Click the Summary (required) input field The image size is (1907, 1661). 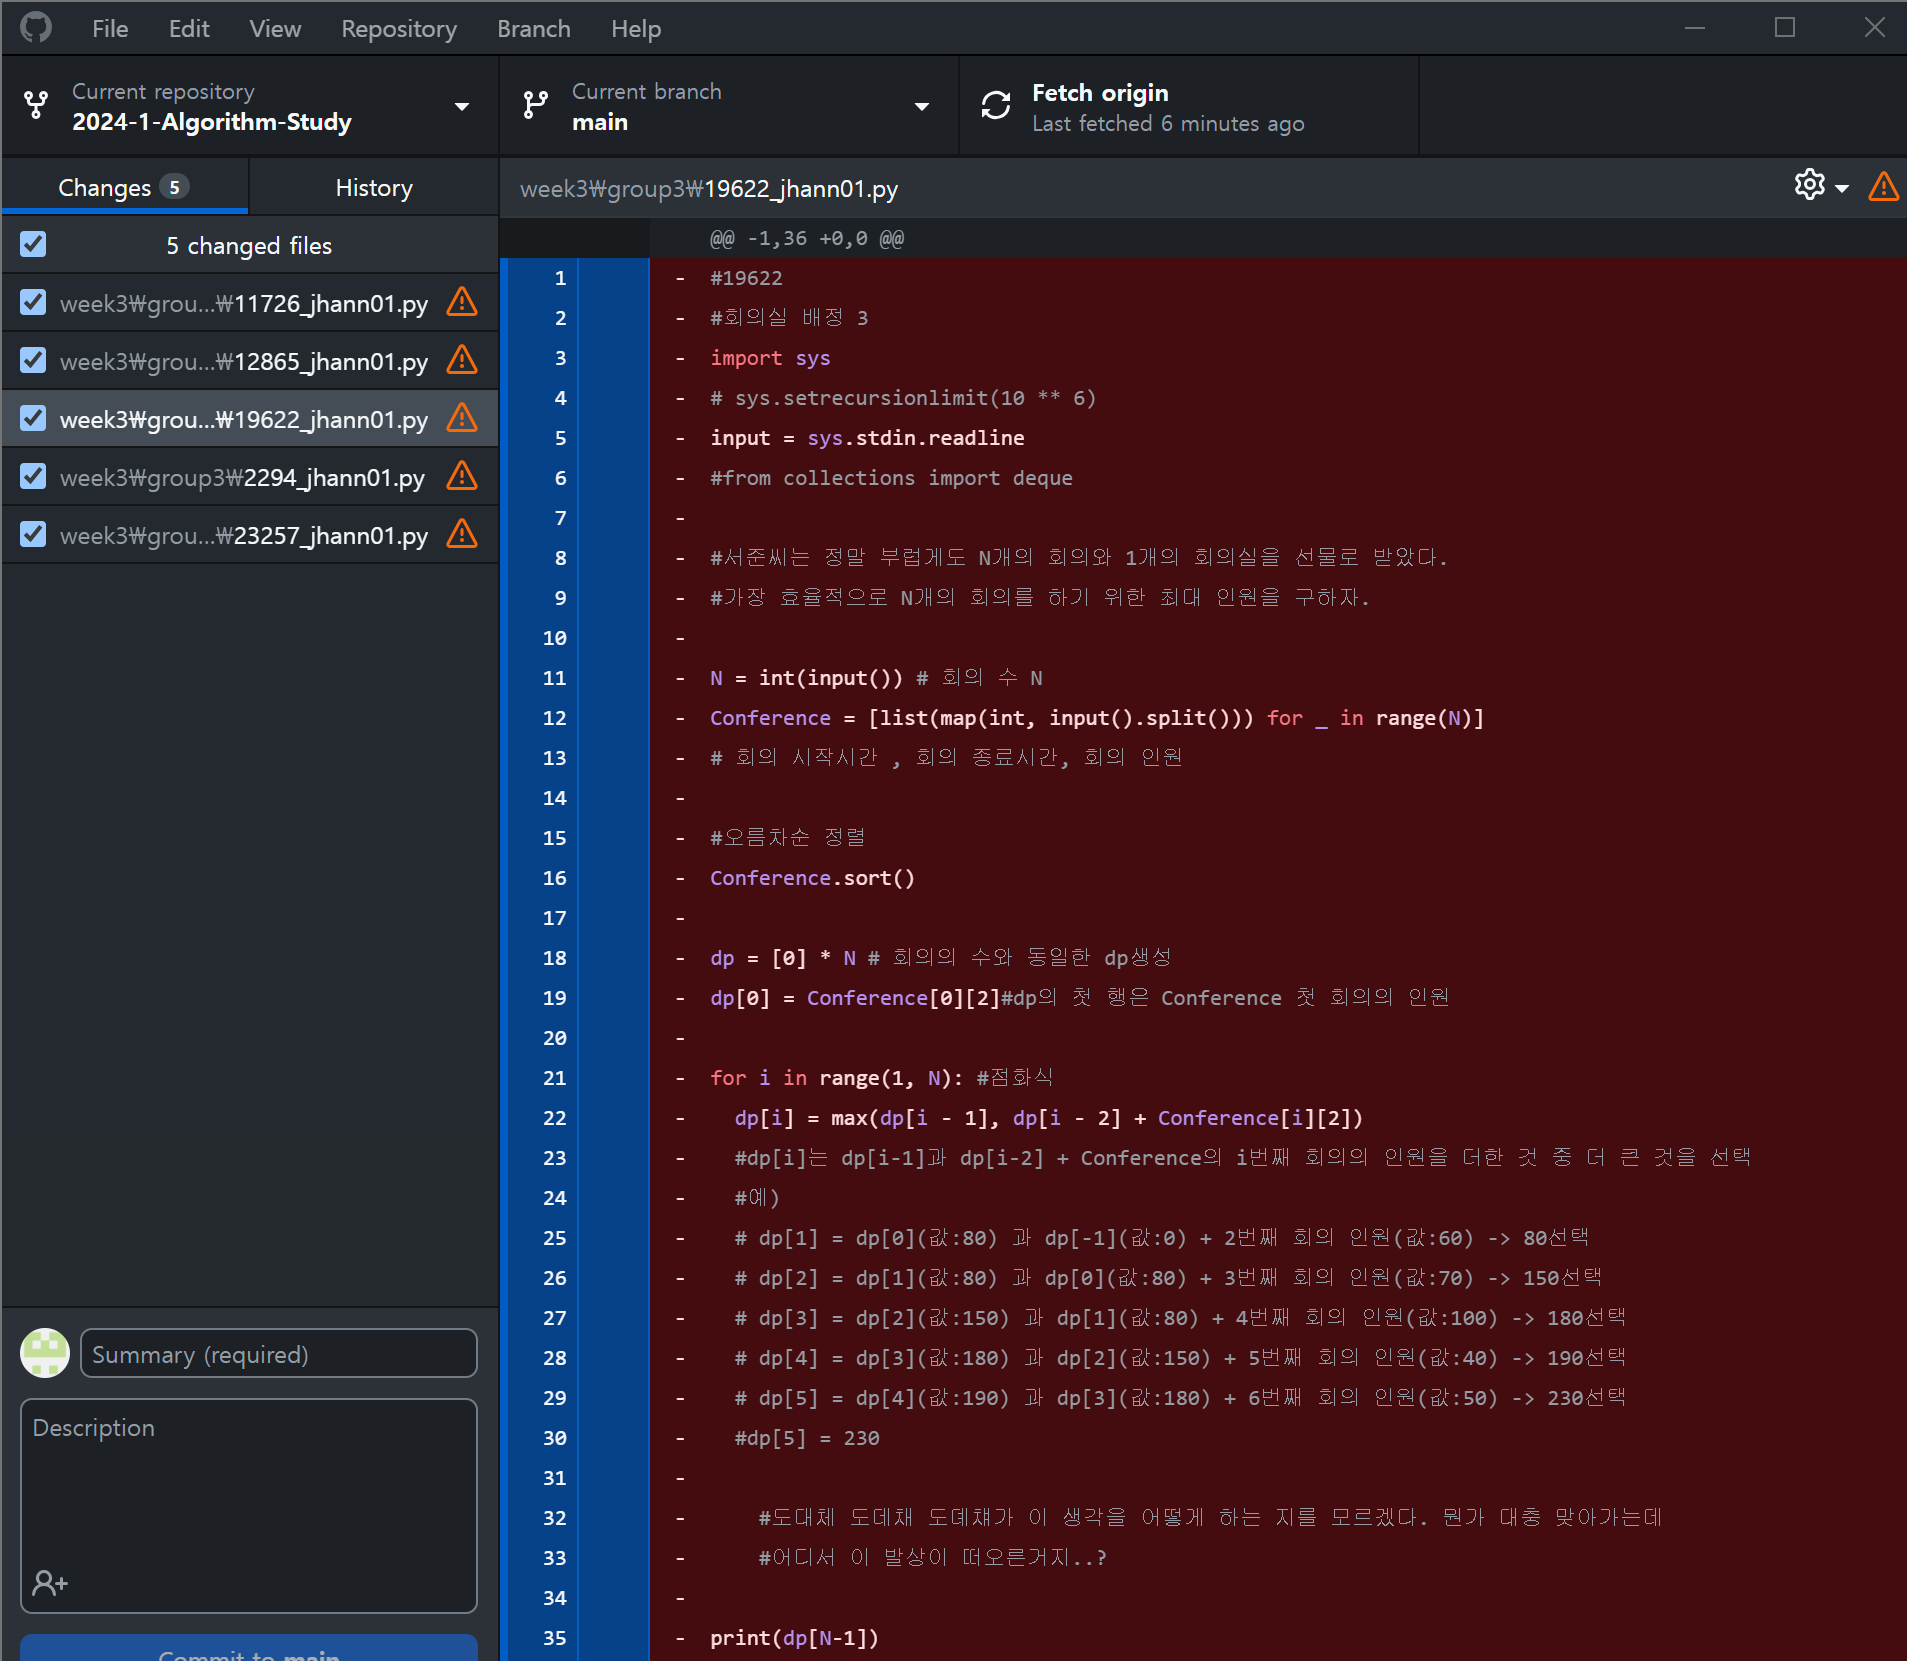coord(278,1354)
